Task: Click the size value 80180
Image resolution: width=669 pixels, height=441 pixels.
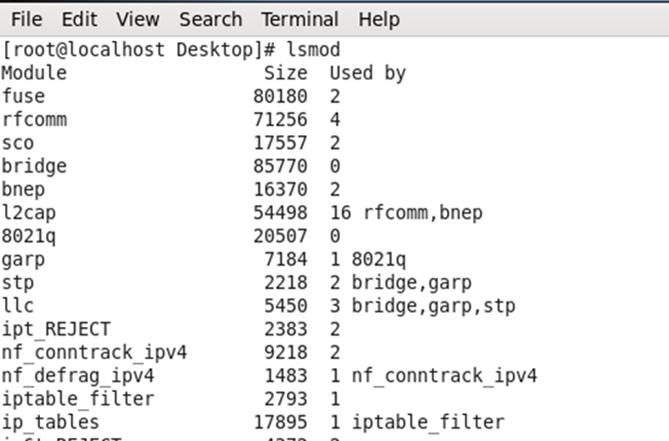Action: pyautogui.click(x=280, y=96)
